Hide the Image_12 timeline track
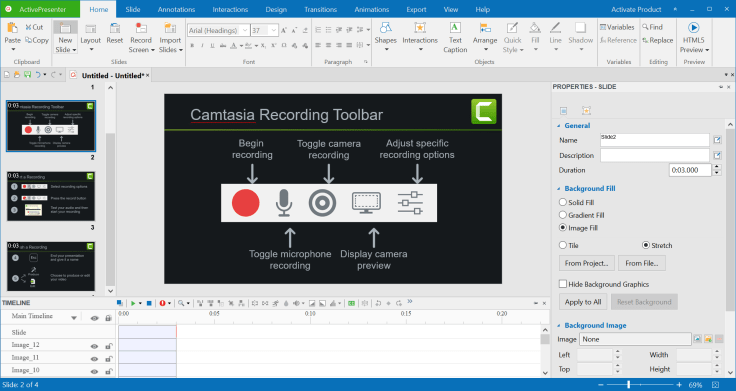The height and width of the screenshot is (391, 736). point(94,346)
